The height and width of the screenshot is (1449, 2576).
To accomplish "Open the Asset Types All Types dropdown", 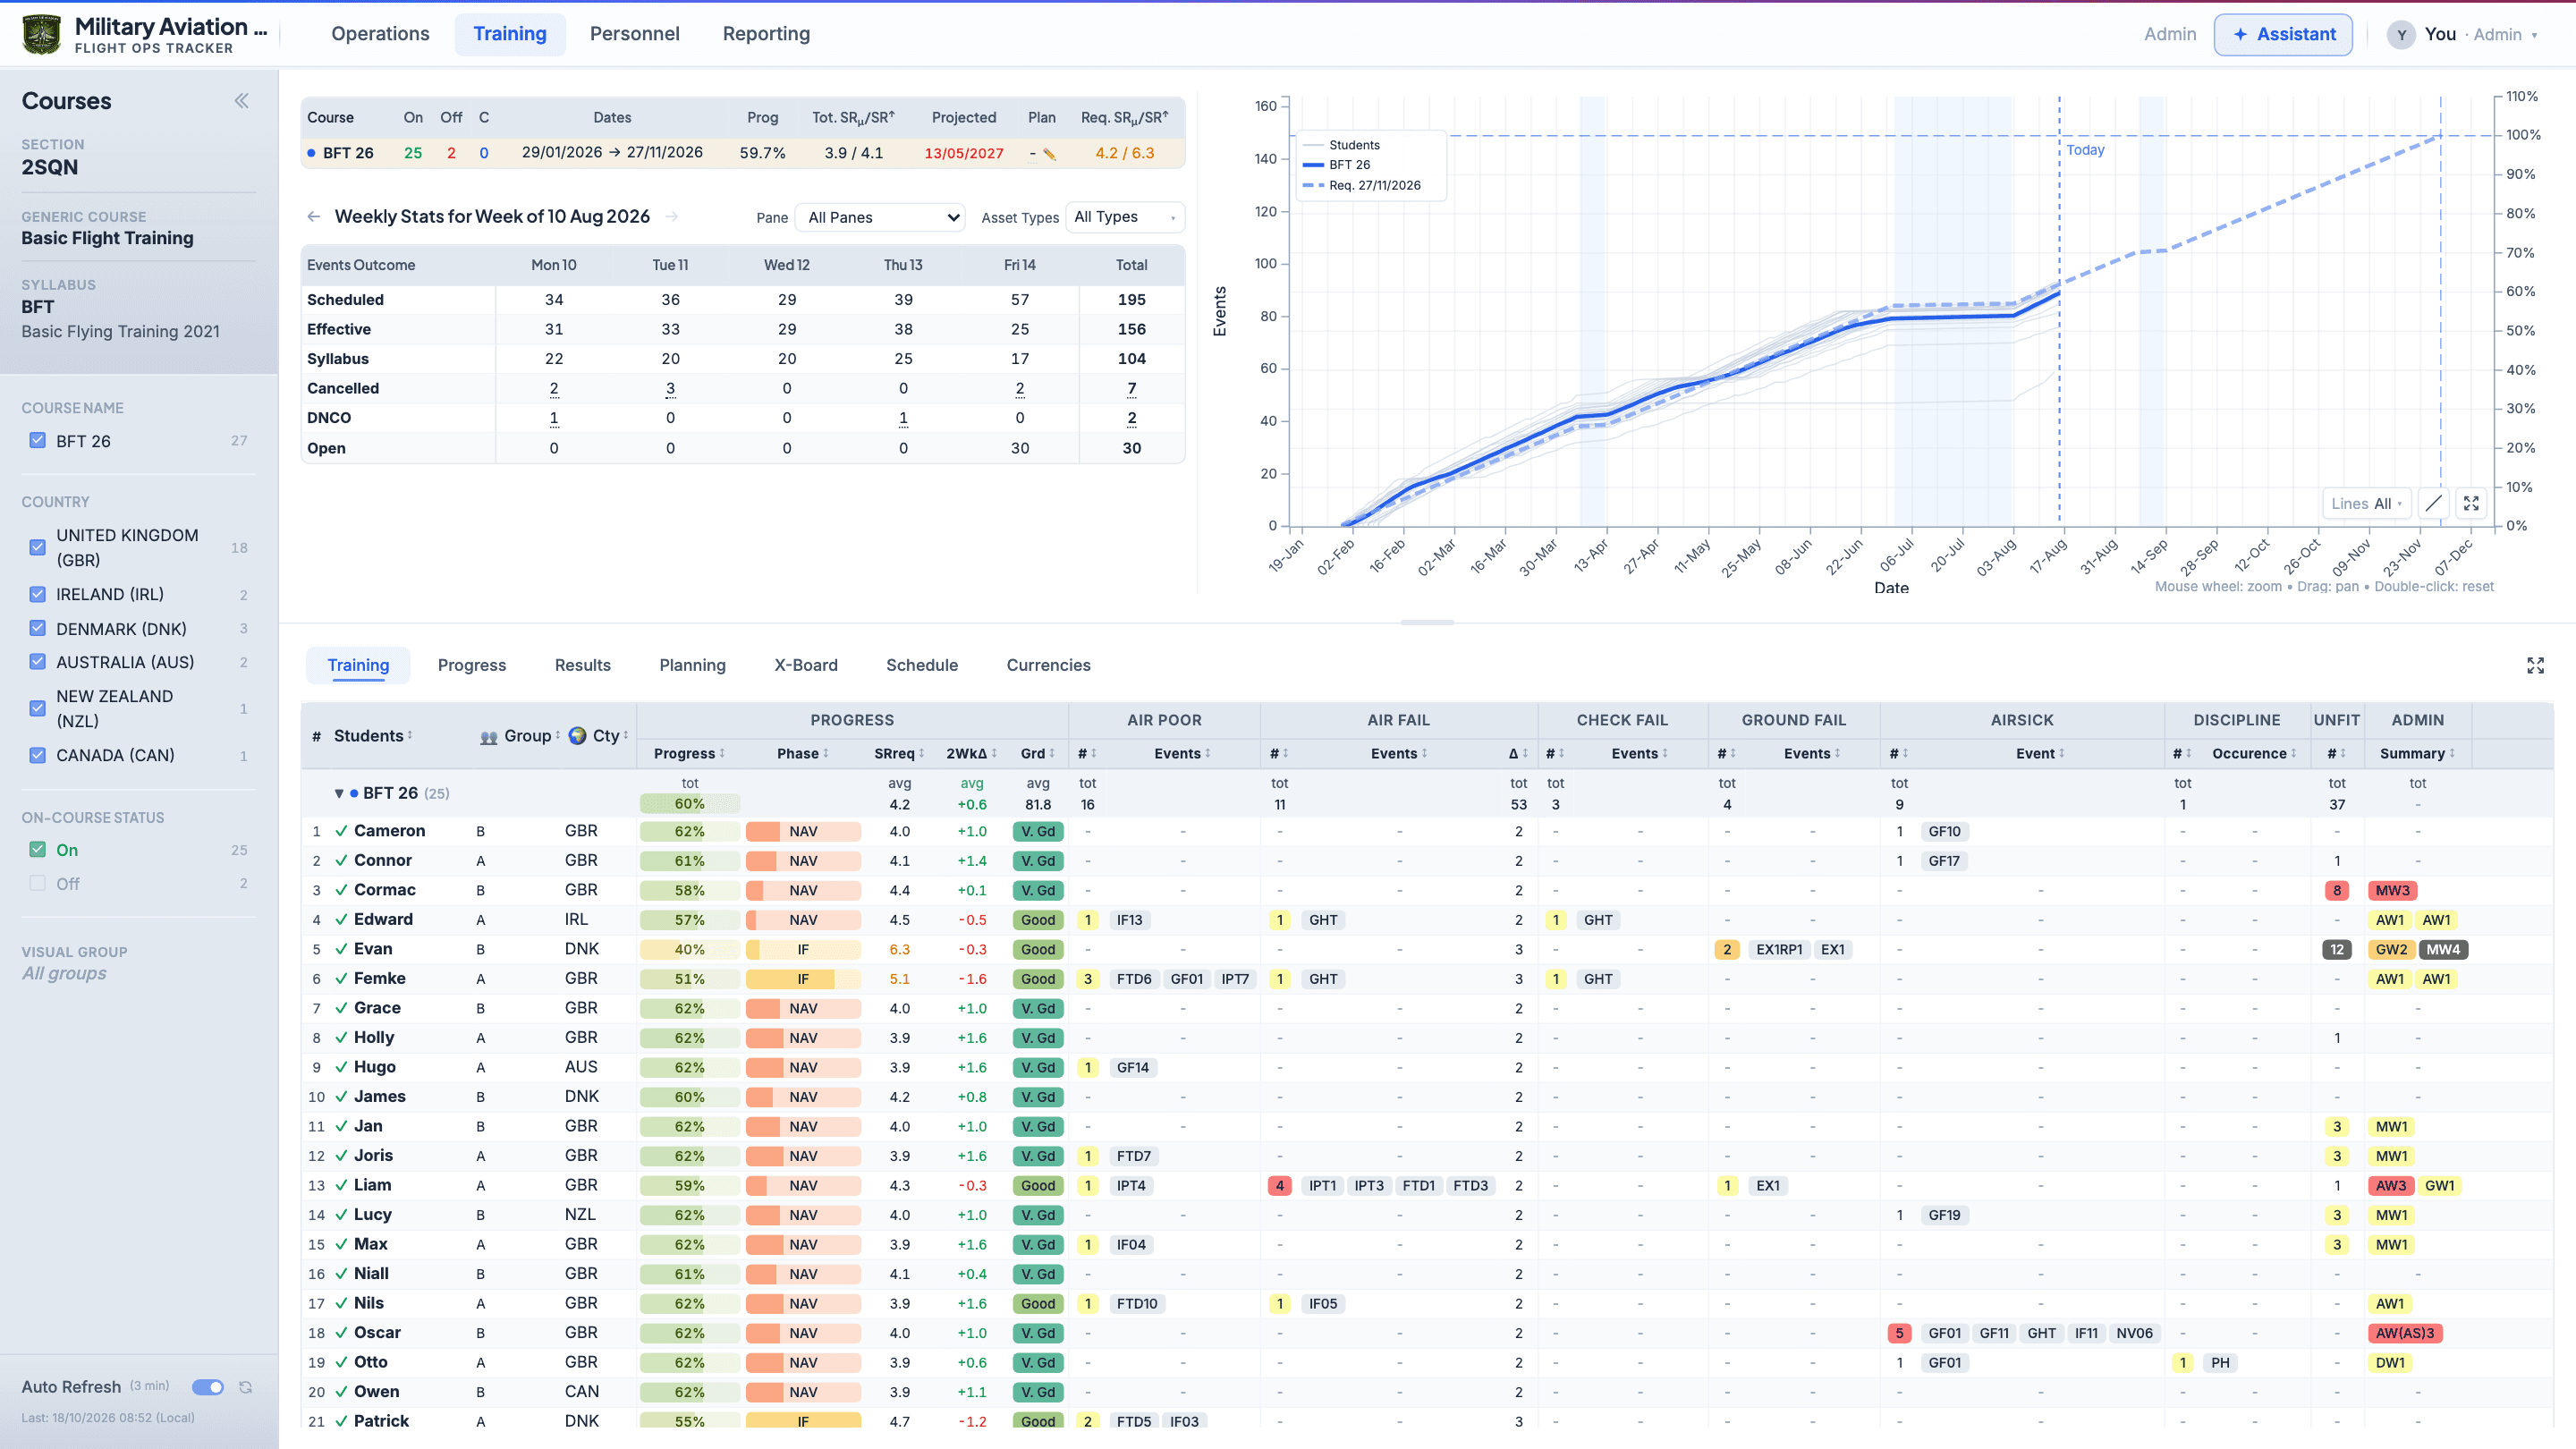I will (x=1125, y=217).
